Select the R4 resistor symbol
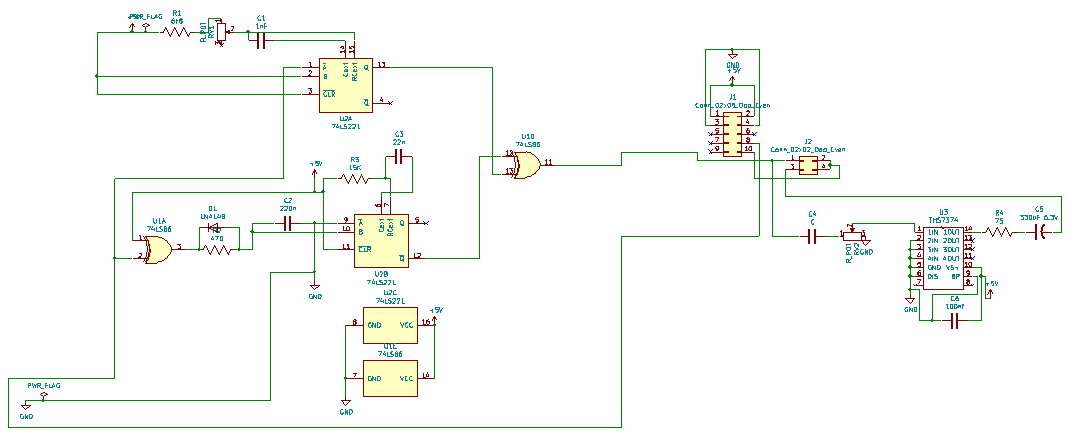1070x448 pixels. [1000, 233]
